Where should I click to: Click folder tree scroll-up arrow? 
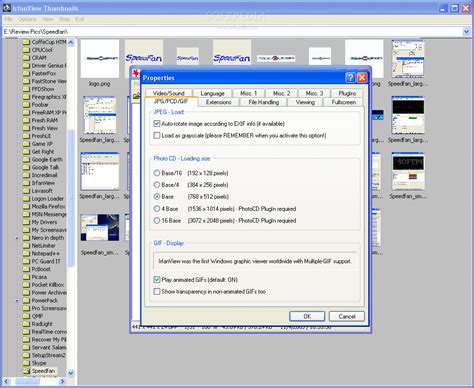[x=71, y=42]
